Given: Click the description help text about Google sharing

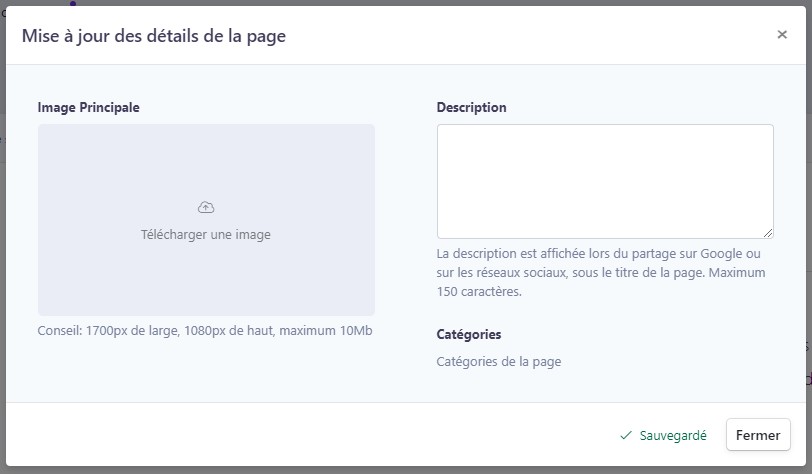Looking at the screenshot, I should click(598, 254).
